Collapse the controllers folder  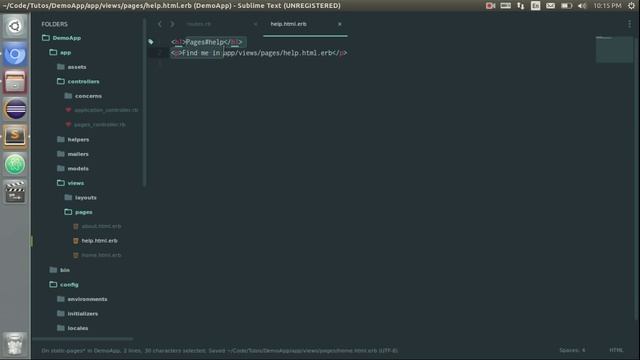click(78, 82)
